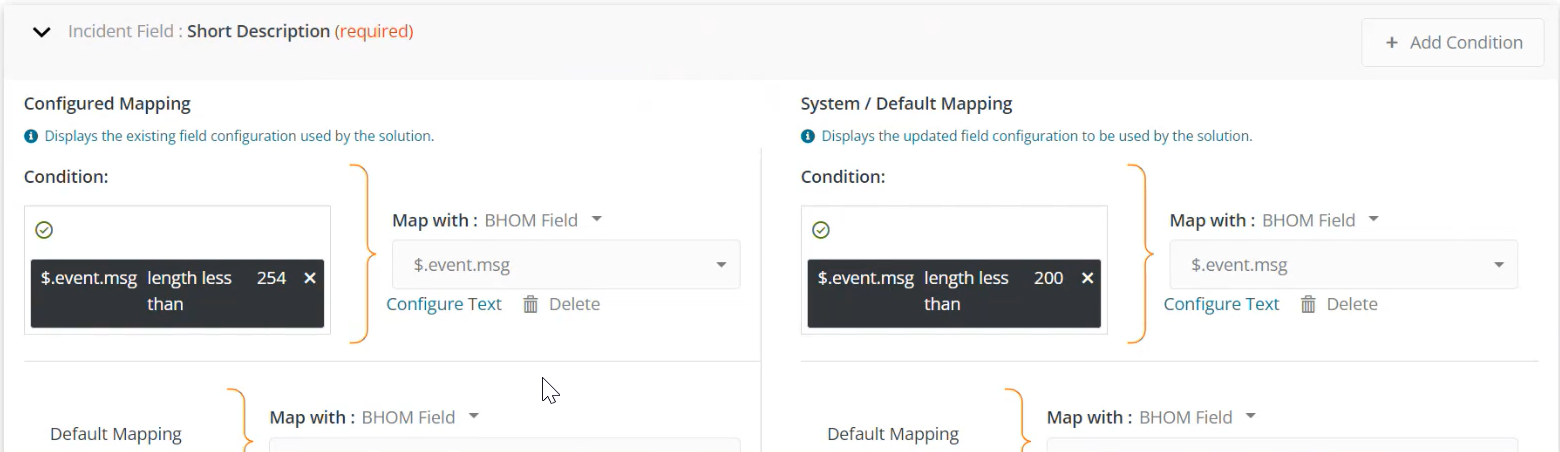Click Condition label in System / Default Mapping
The image size is (1560, 452).
pos(843,176)
